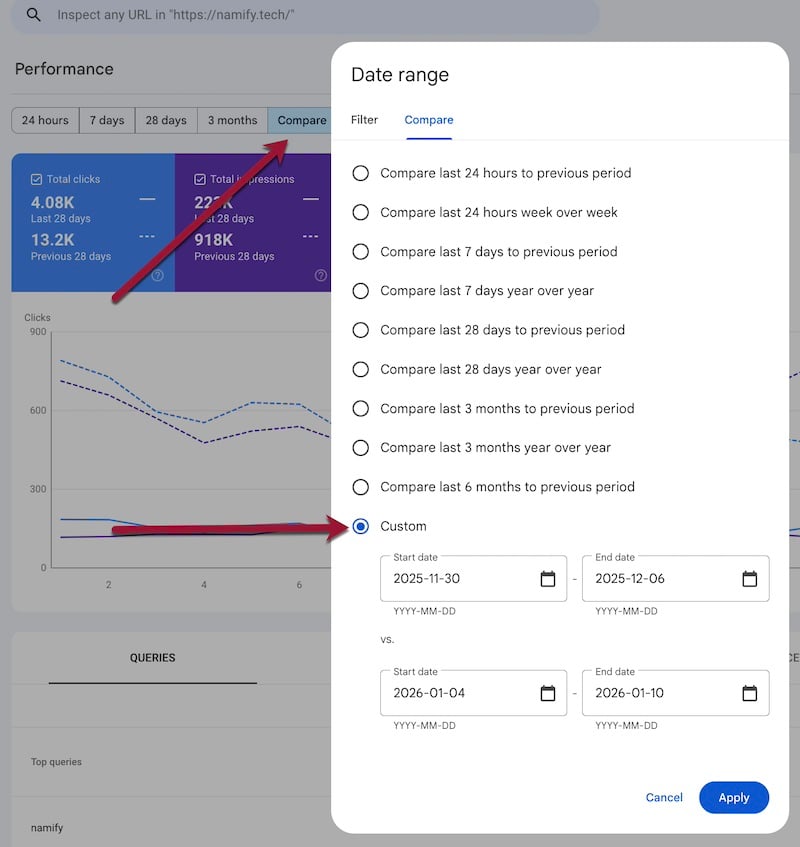The image size is (800, 847).
Task: Click help icon on Total impressions card
Action: pos(322,276)
